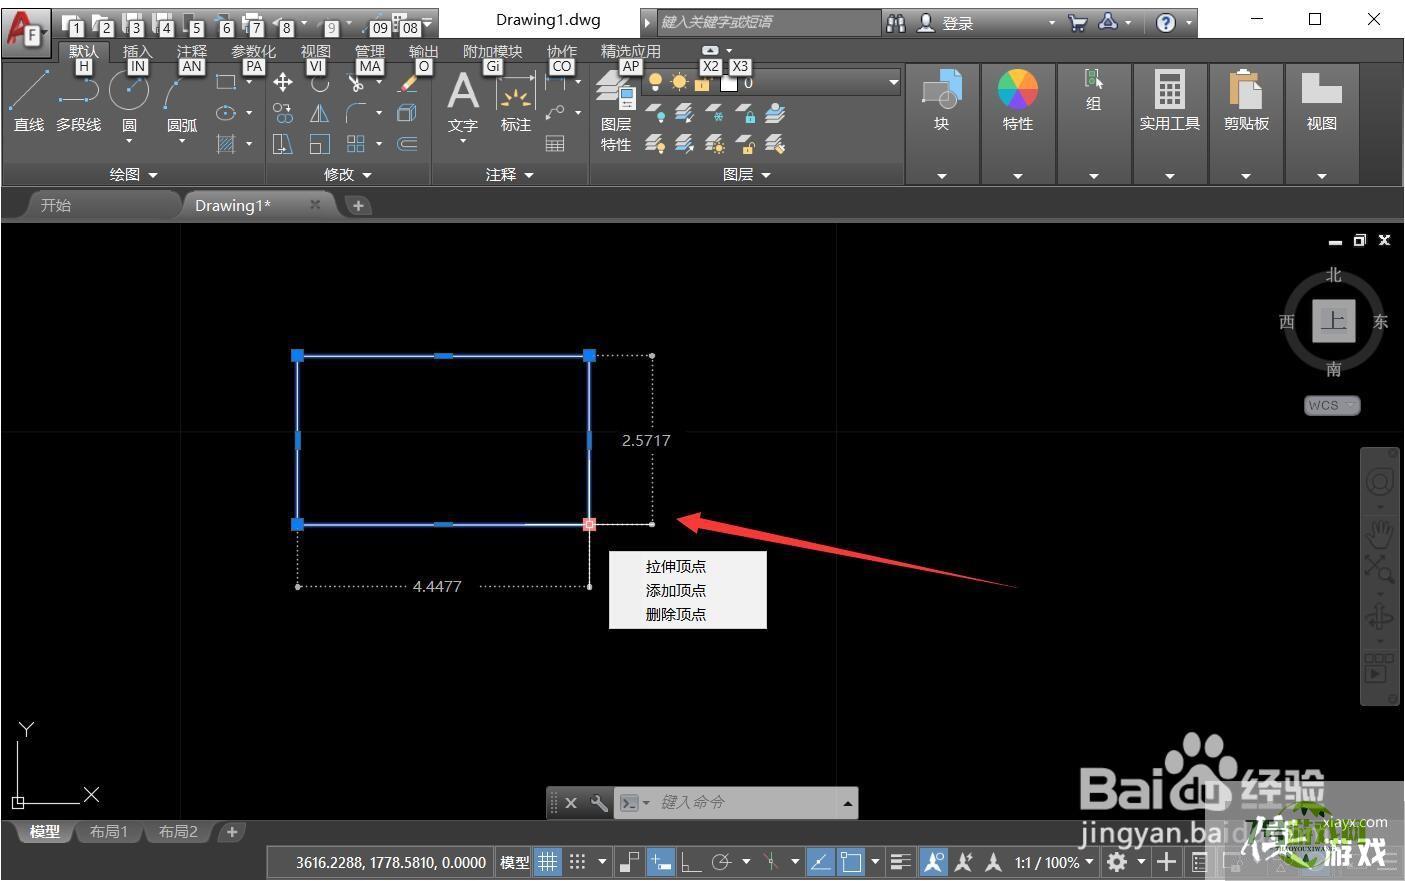The height and width of the screenshot is (881, 1405).
Task: Open the layer name dropdown list
Action: (893, 83)
